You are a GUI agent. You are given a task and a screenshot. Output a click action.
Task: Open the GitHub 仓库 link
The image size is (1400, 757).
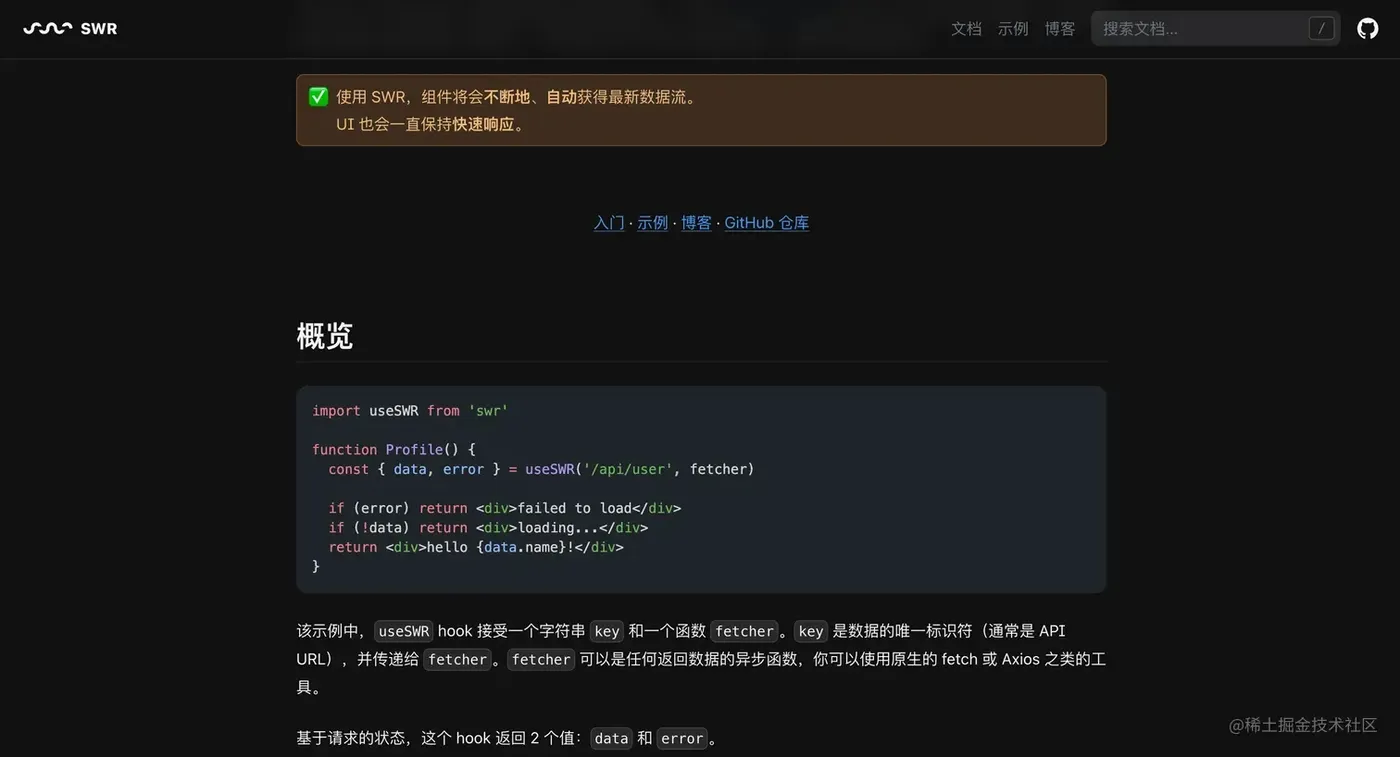(x=766, y=222)
